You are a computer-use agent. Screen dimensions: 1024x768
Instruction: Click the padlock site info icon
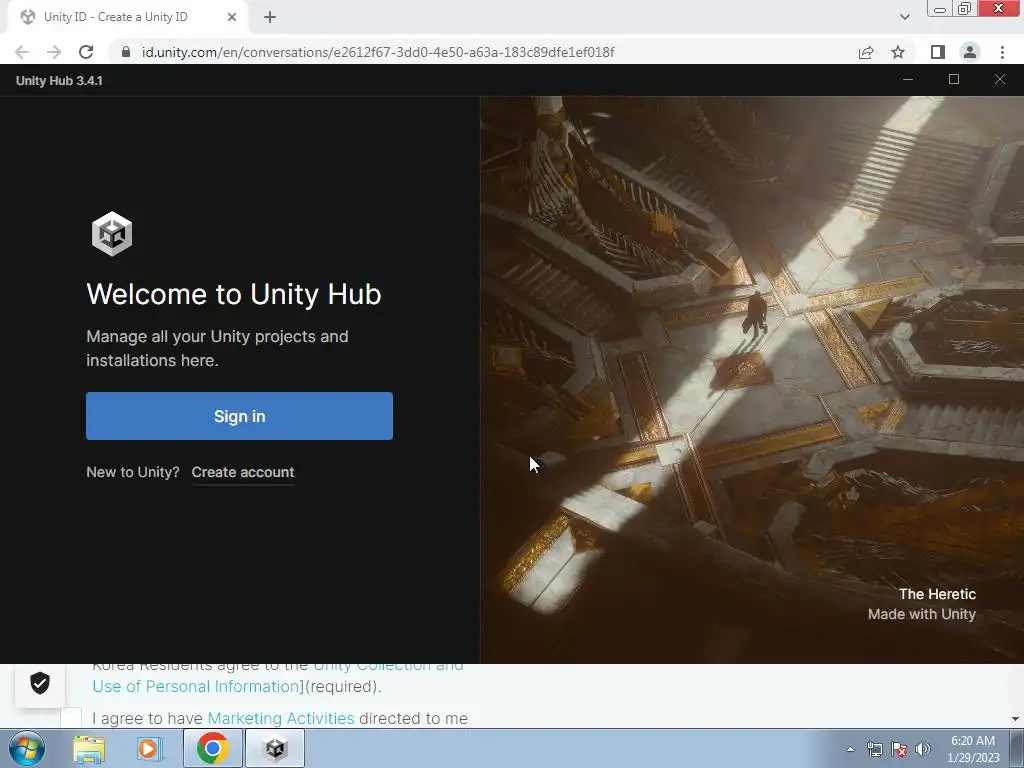click(126, 52)
